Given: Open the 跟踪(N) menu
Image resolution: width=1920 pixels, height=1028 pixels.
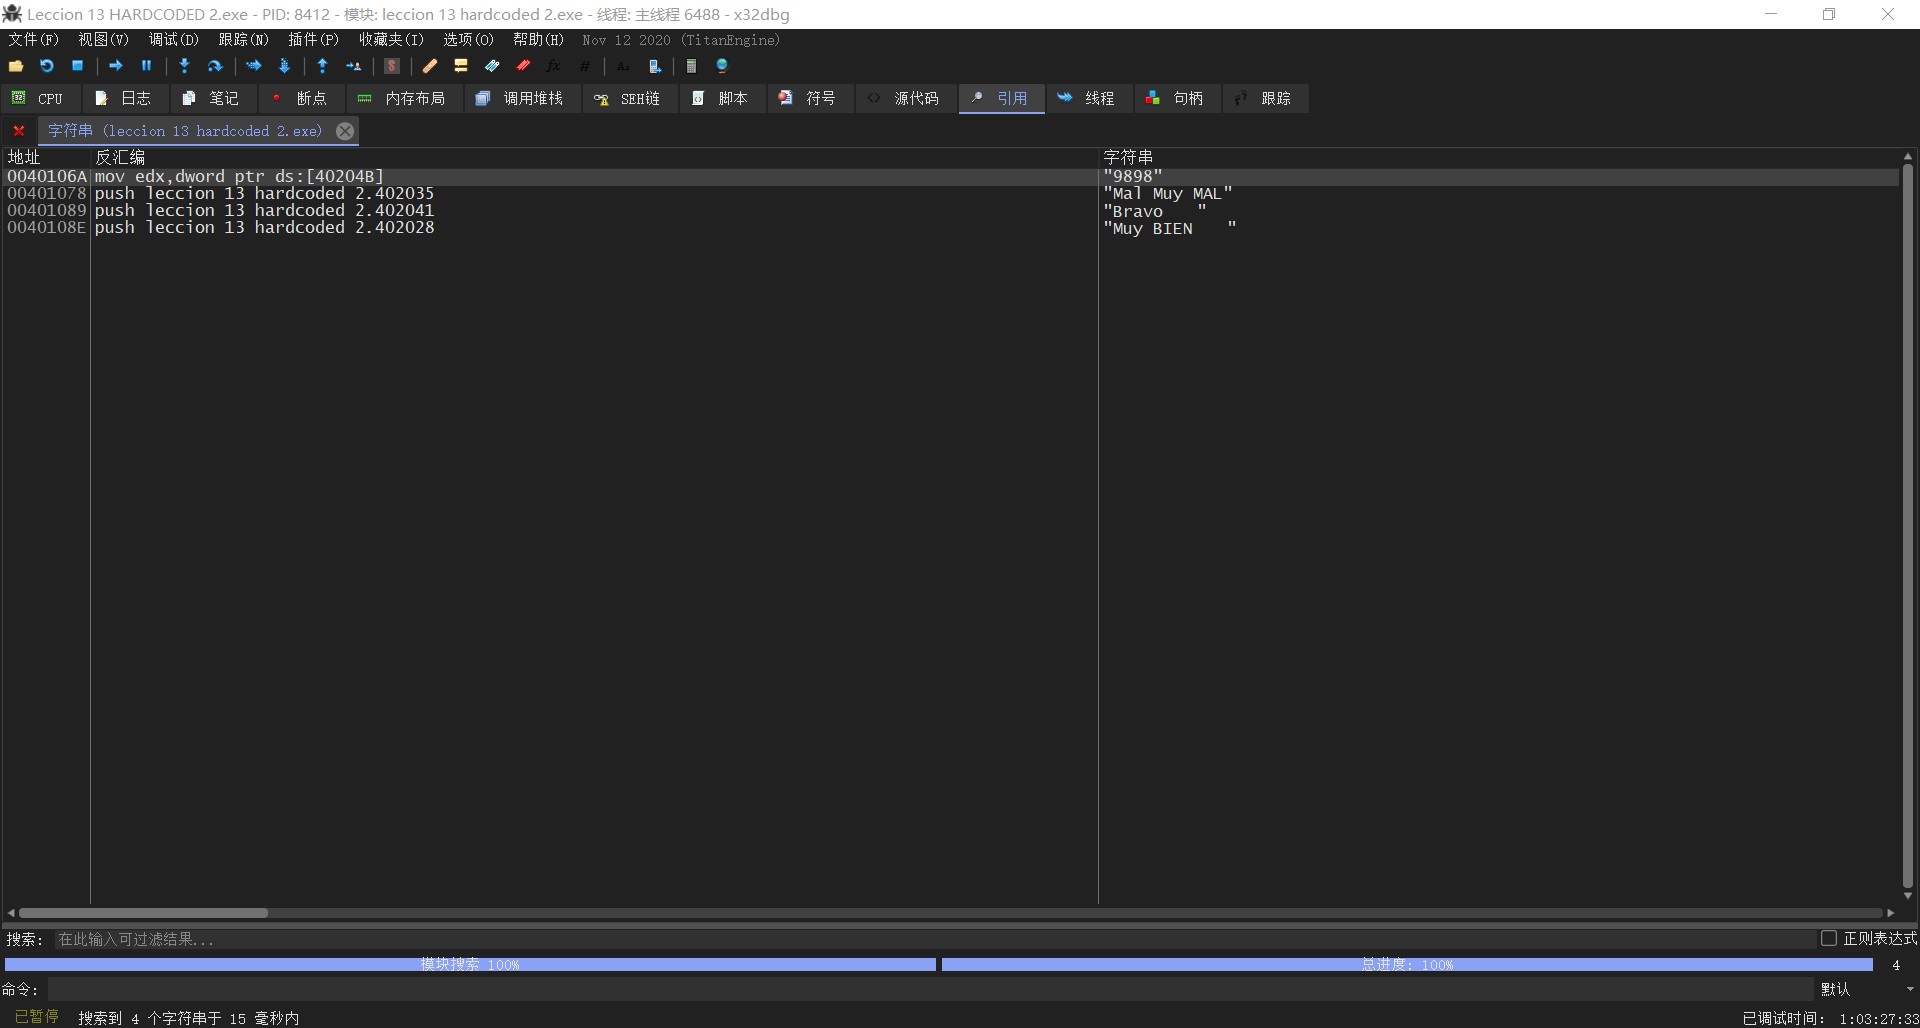Looking at the screenshot, I should tap(243, 40).
